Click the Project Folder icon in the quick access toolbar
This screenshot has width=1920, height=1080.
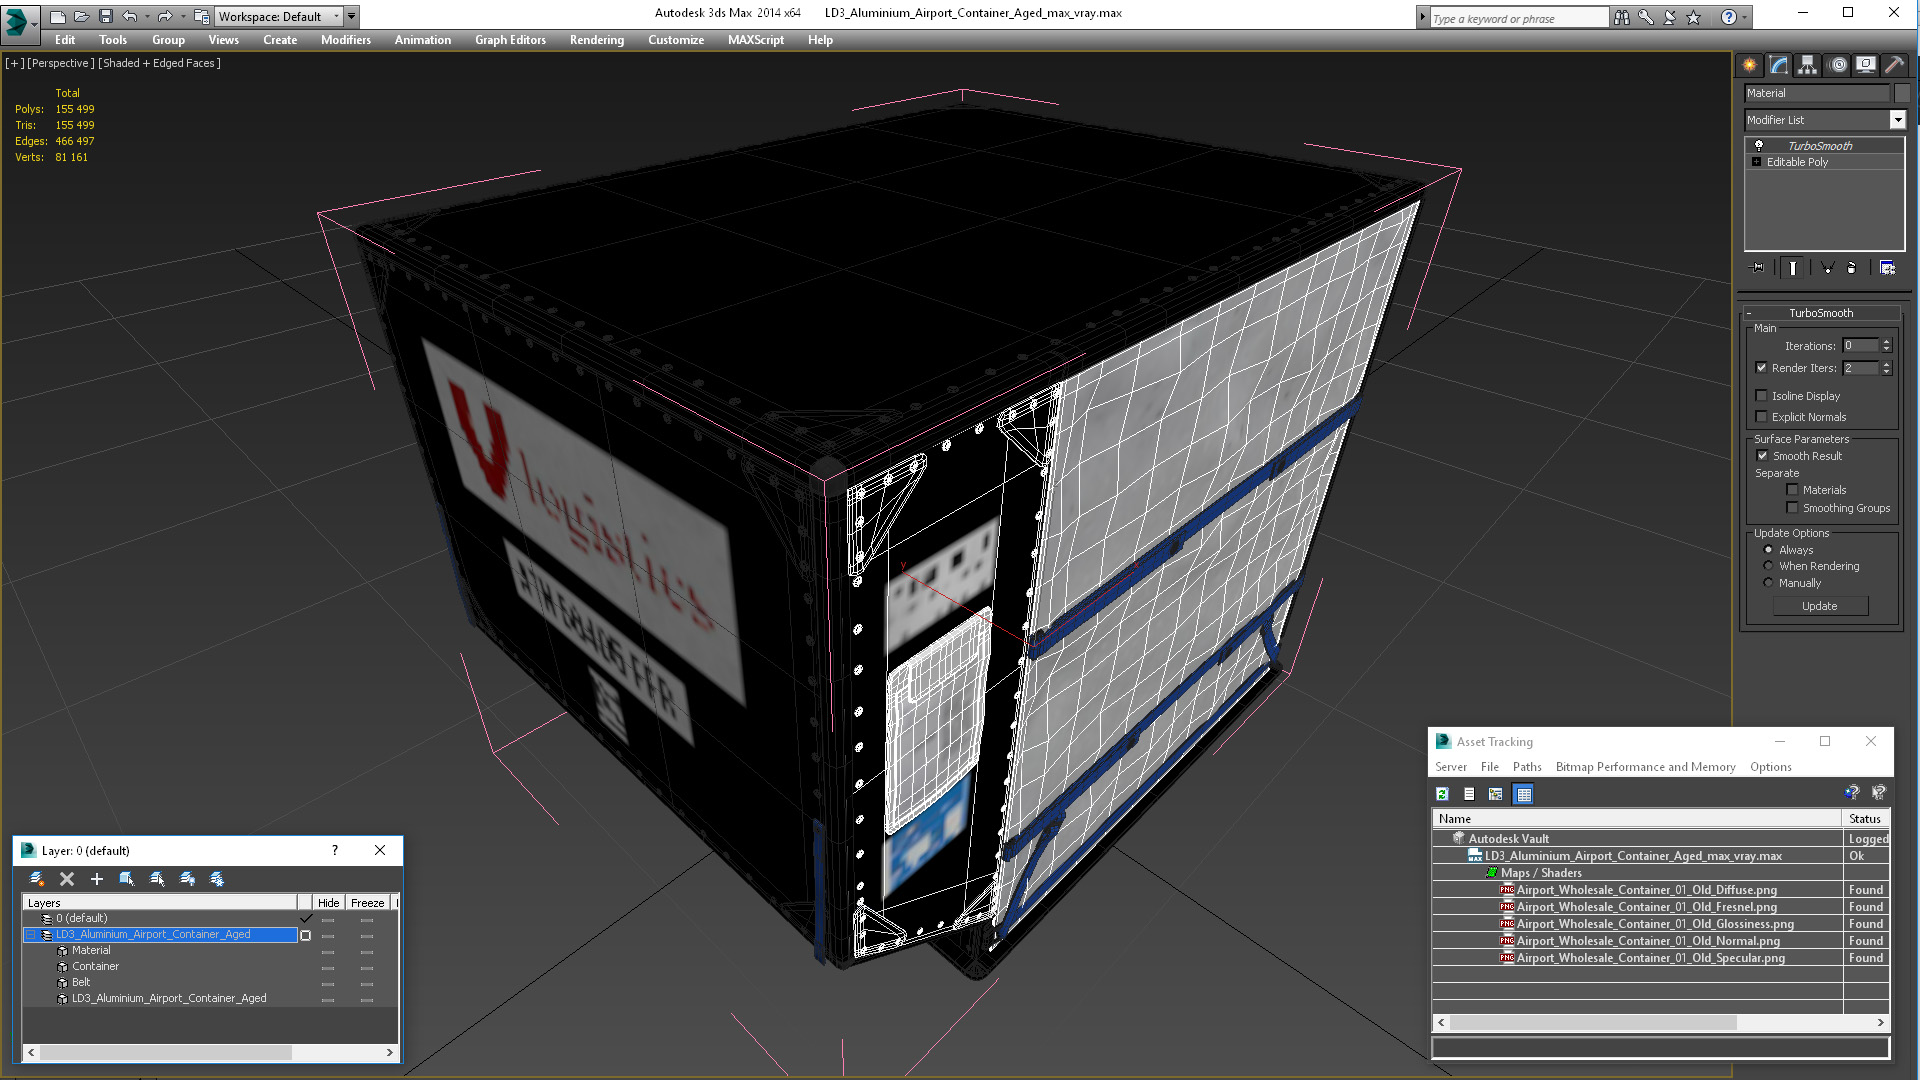[202, 16]
